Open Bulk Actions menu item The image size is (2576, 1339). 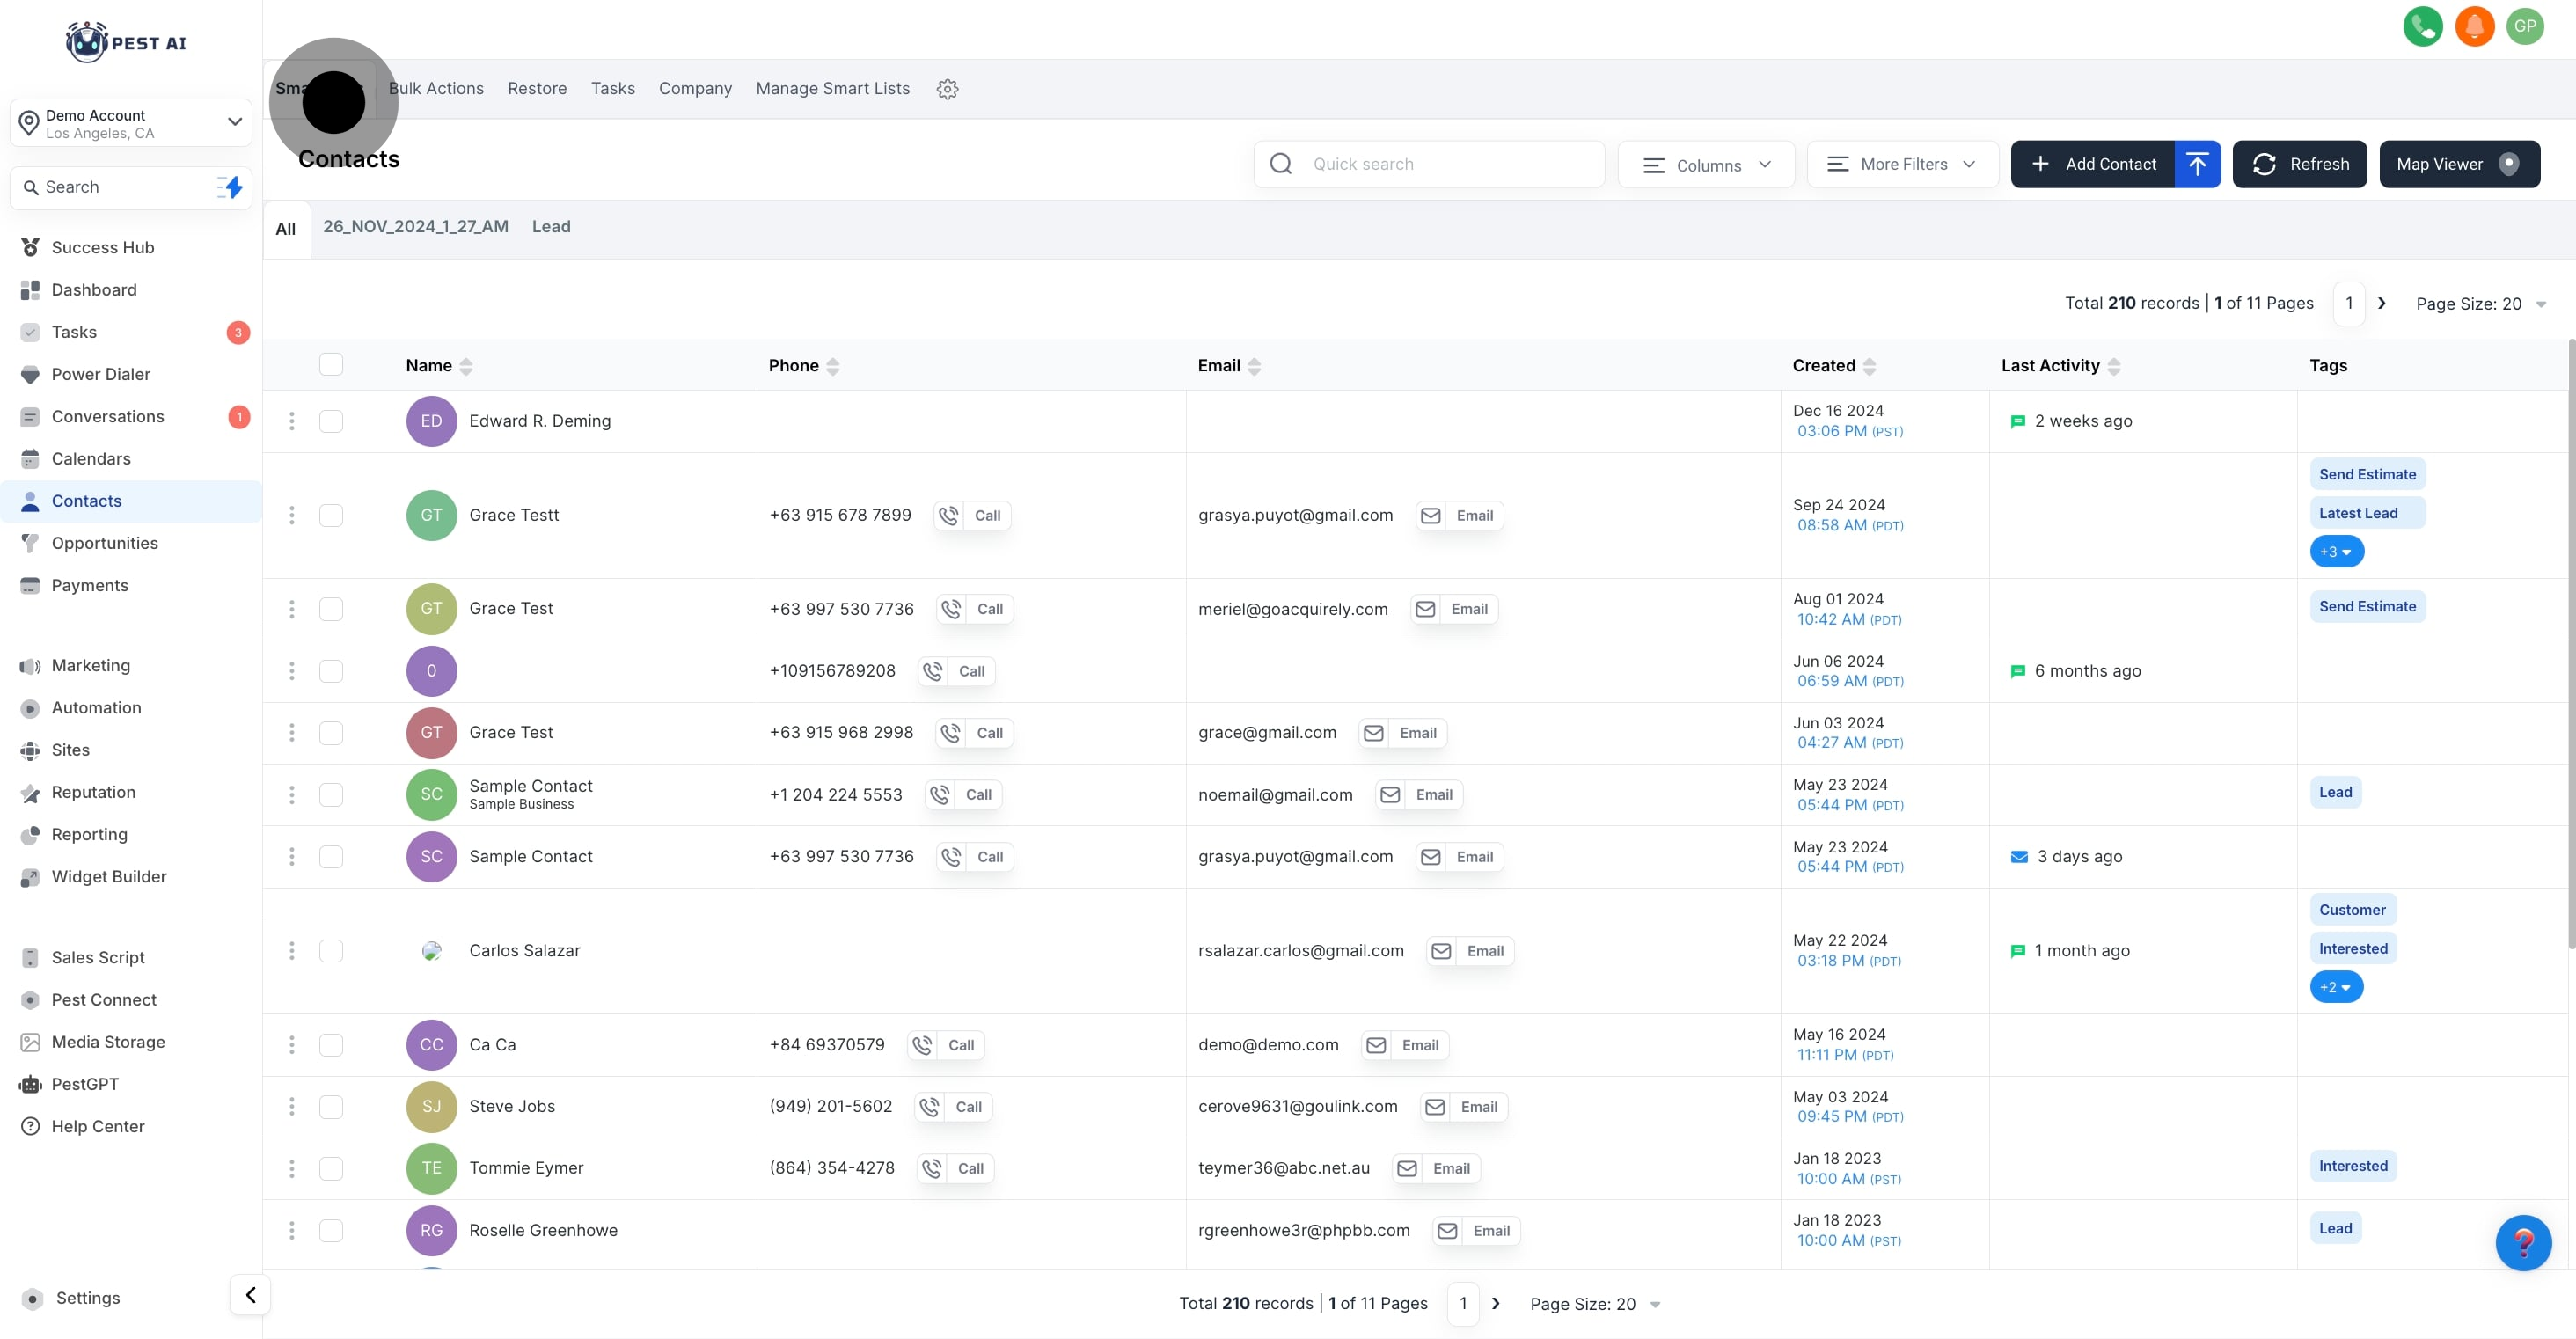pos(436,89)
